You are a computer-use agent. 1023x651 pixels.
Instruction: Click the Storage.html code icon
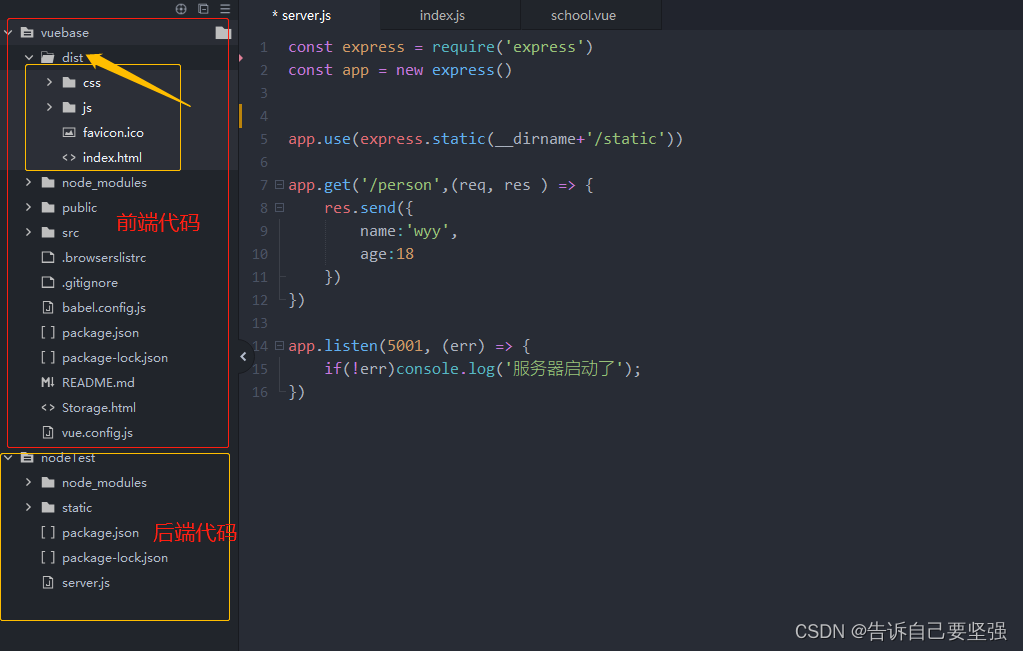[x=48, y=408]
